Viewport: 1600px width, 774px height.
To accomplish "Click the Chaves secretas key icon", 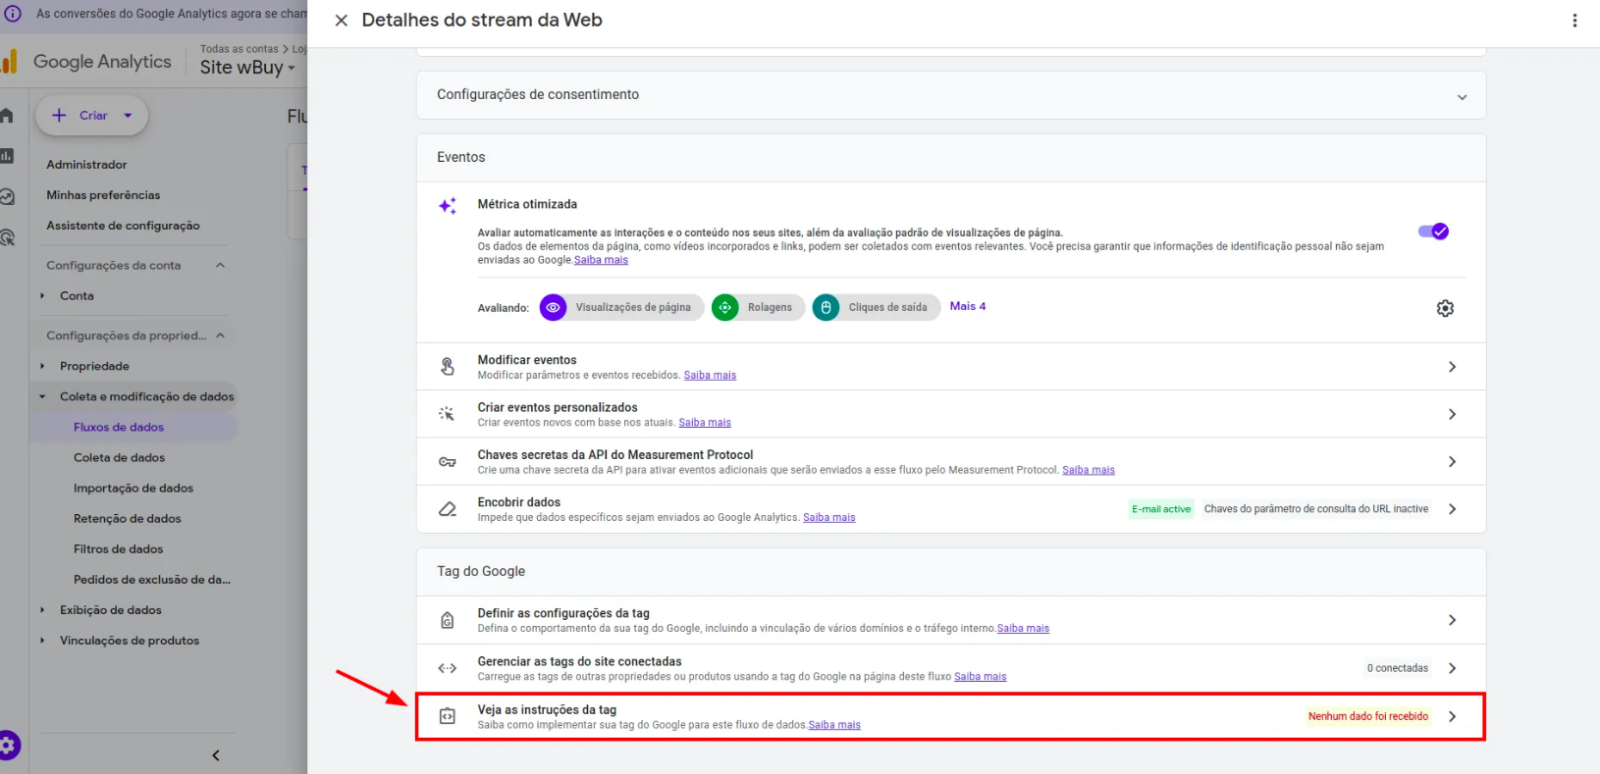I will (447, 462).
